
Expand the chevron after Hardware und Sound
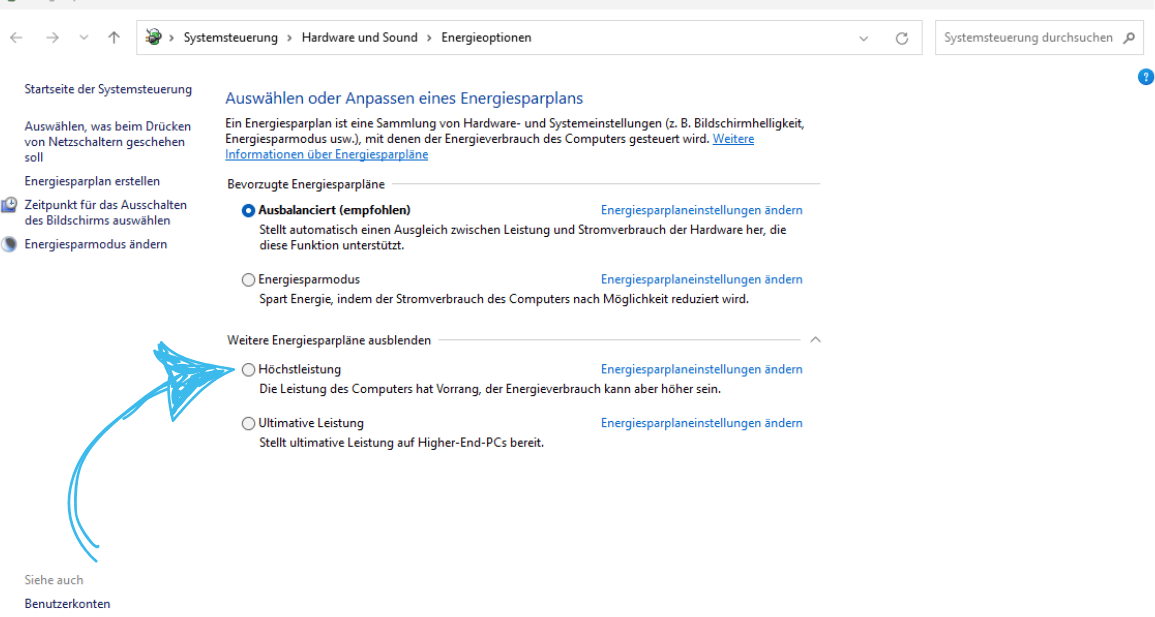[429, 38]
